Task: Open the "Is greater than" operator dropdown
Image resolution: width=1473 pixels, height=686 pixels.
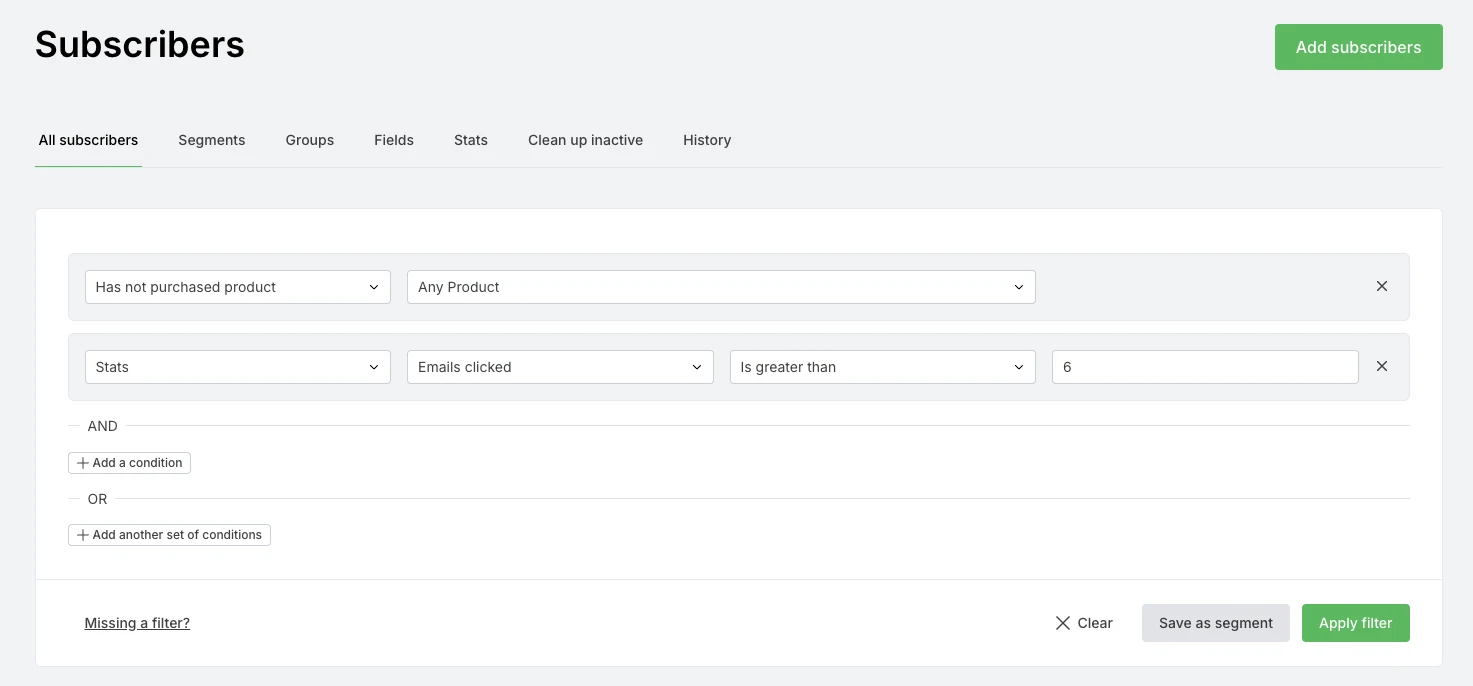Action: pyautogui.click(x=881, y=366)
